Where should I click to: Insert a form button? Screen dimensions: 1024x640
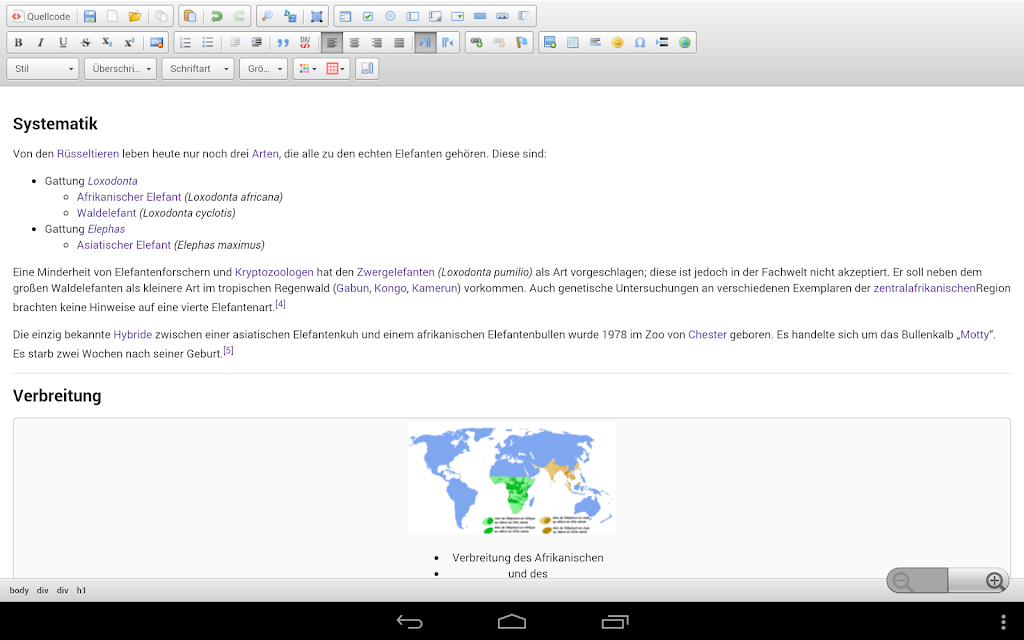[x=480, y=16]
